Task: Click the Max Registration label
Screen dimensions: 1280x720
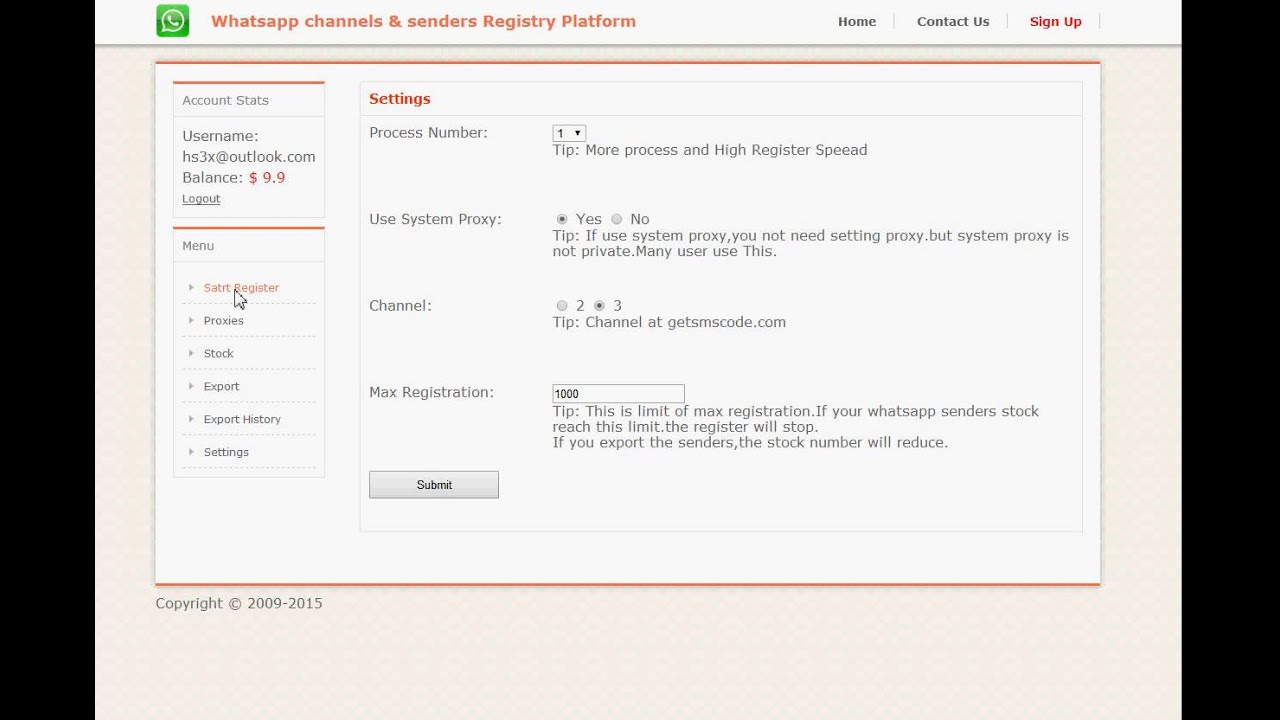Action: point(431,393)
